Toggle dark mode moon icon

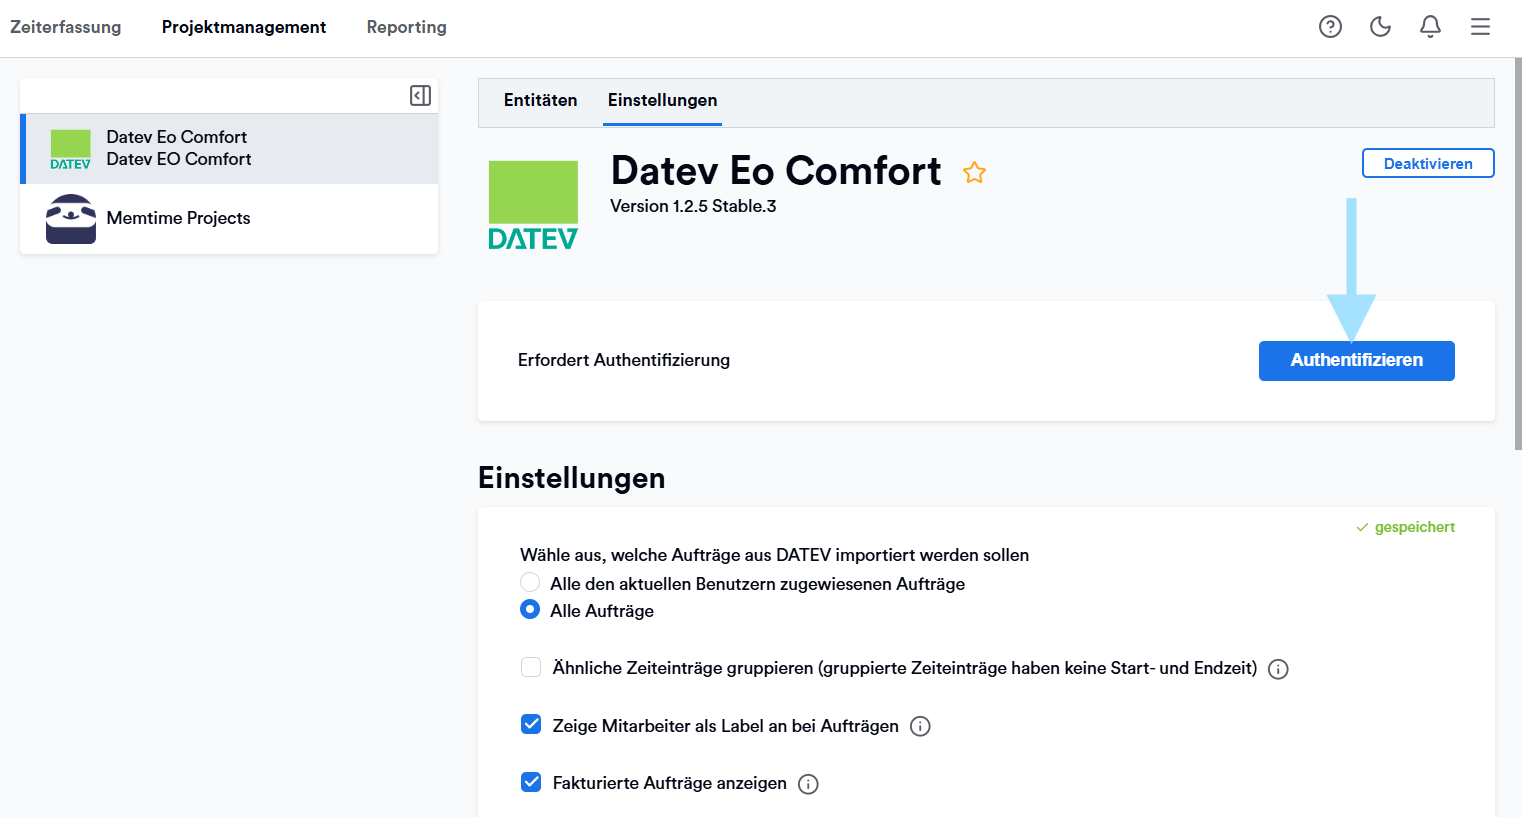[1380, 27]
